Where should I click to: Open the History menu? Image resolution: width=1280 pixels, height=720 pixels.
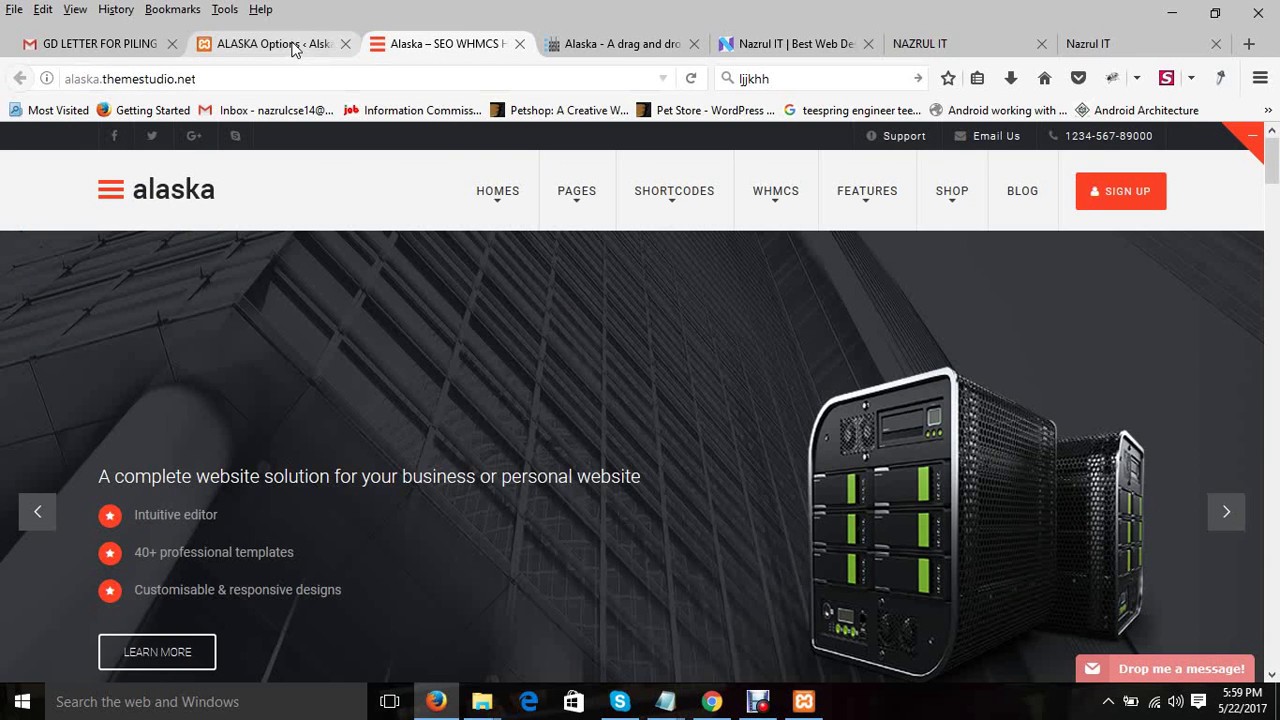(x=116, y=9)
